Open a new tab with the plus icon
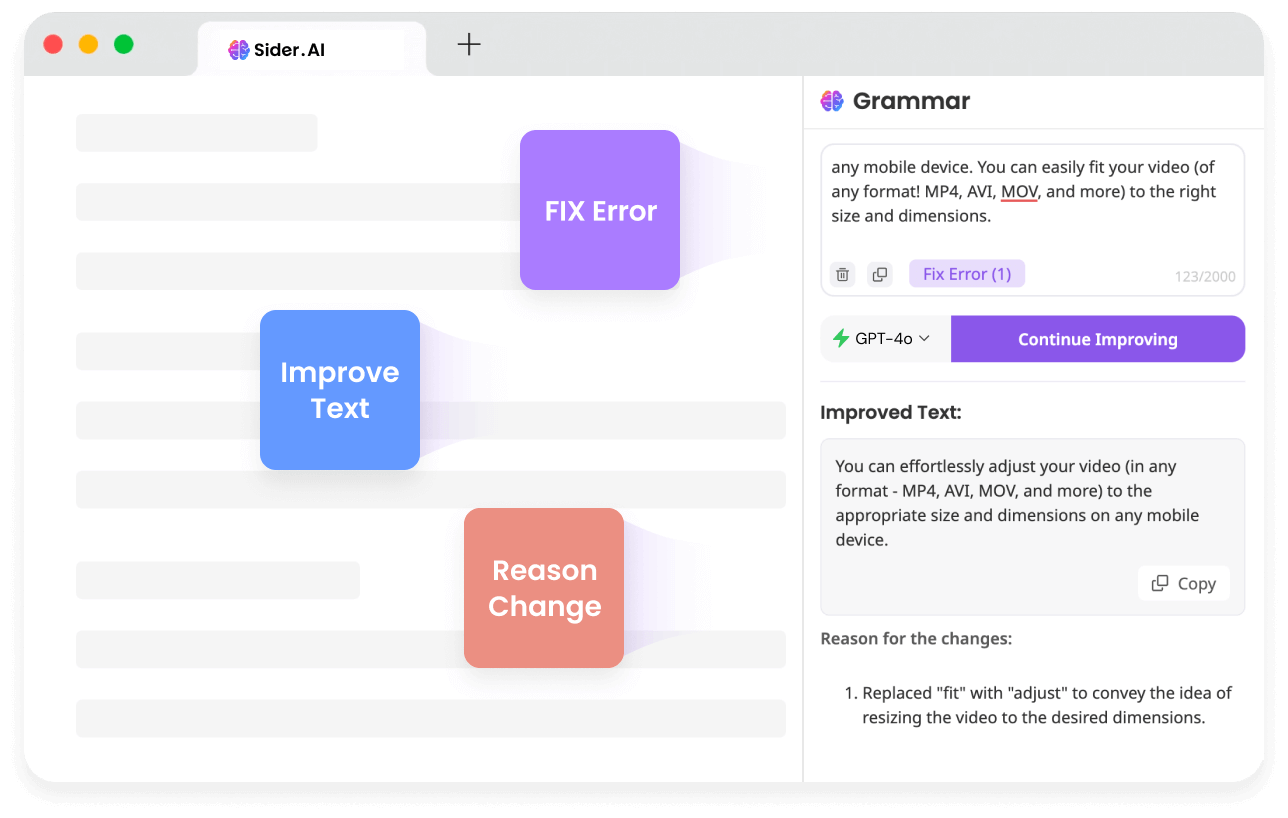The width and height of the screenshot is (1288, 818). (x=469, y=44)
